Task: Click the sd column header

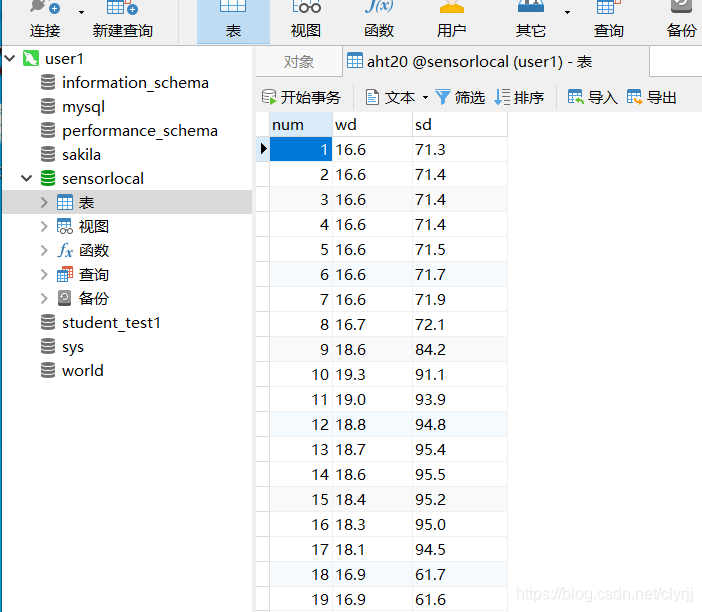Action: (460, 124)
